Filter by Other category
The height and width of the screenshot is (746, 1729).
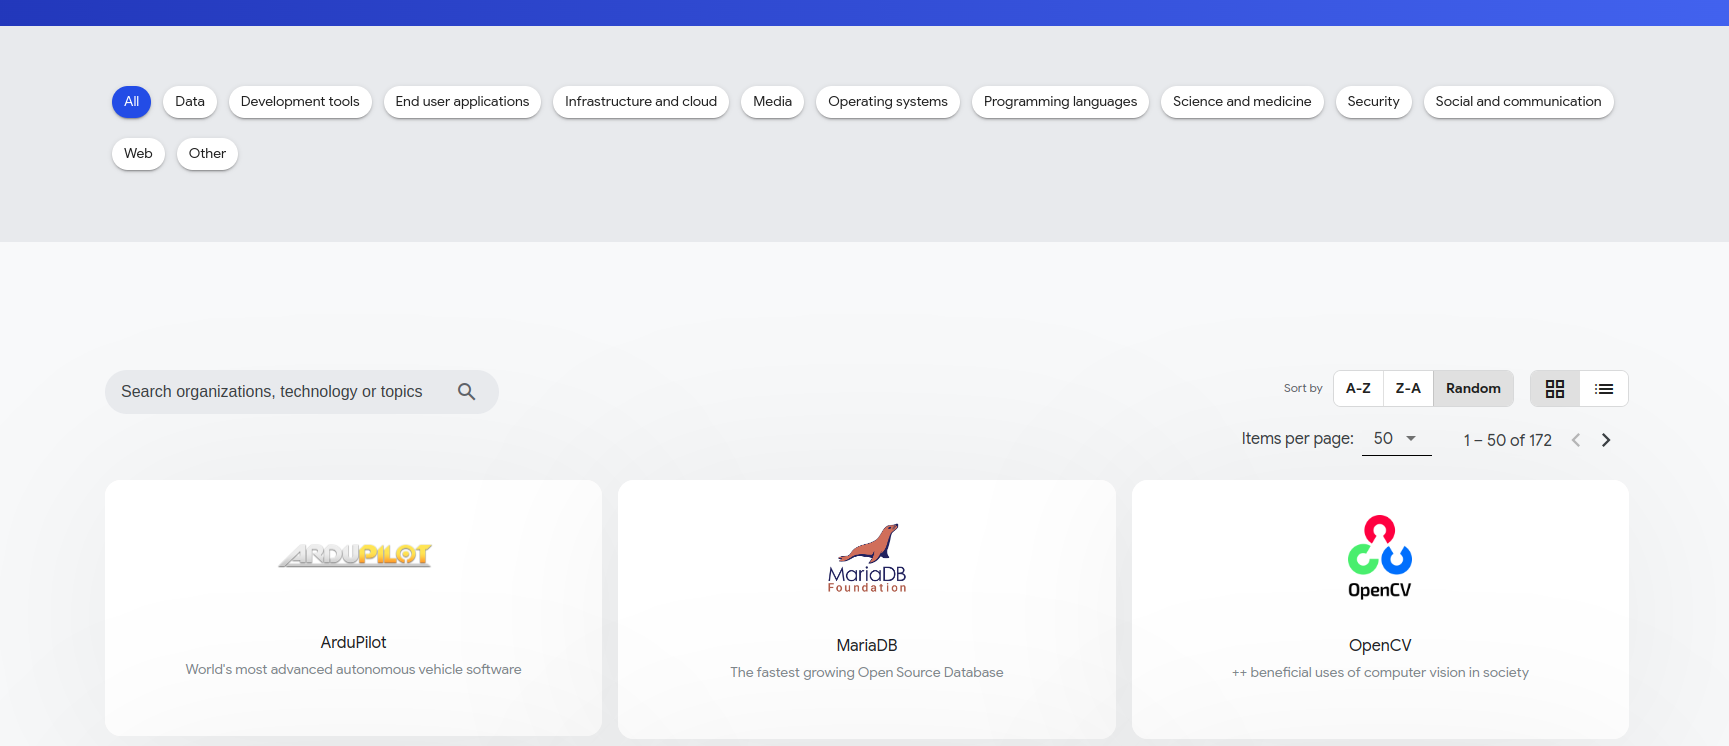pos(207,154)
